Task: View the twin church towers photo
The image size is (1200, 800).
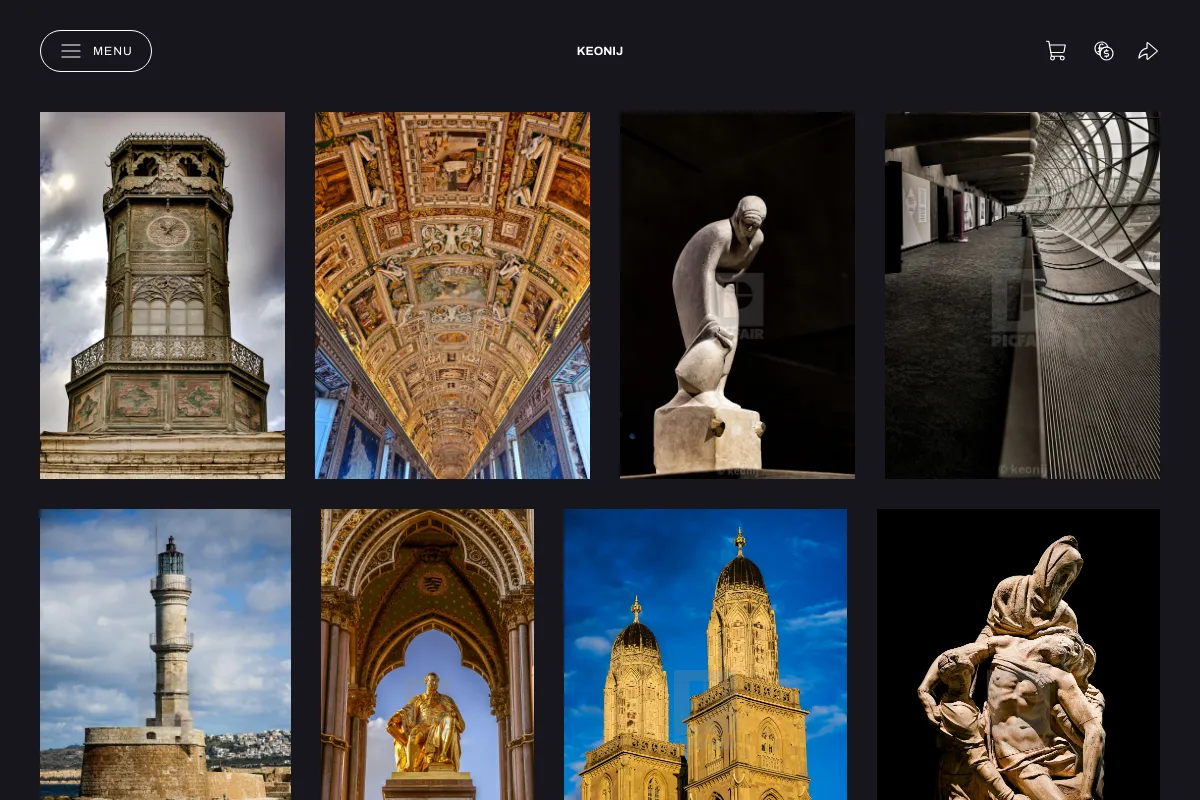Action: point(705,654)
